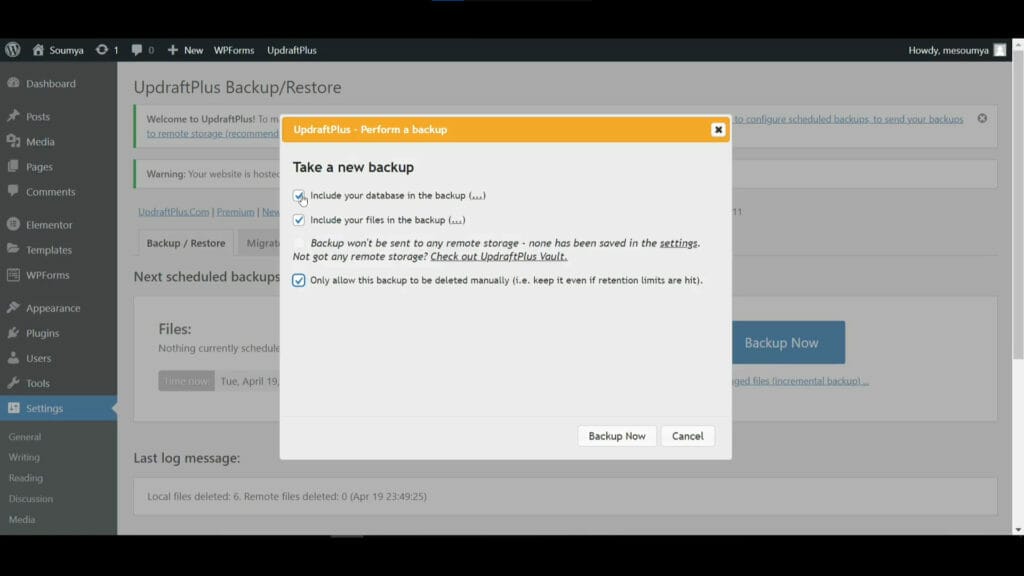The image size is (1024, 576).
Task: Click the blue Backup Now button
Action: coord(788,342)
